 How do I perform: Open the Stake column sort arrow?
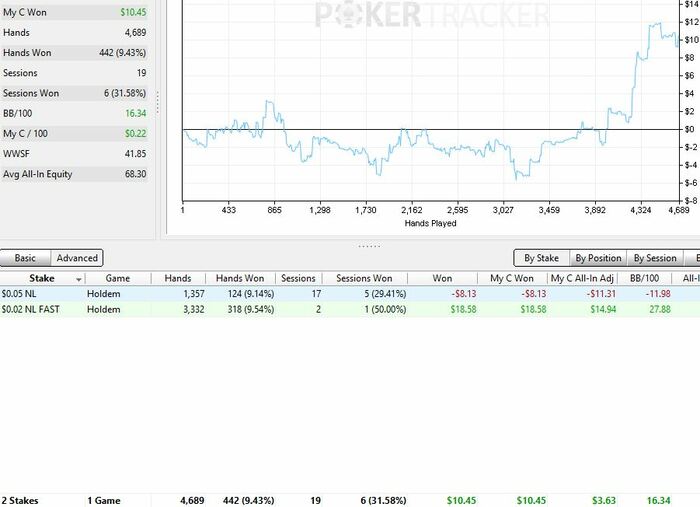click(79, 279)
